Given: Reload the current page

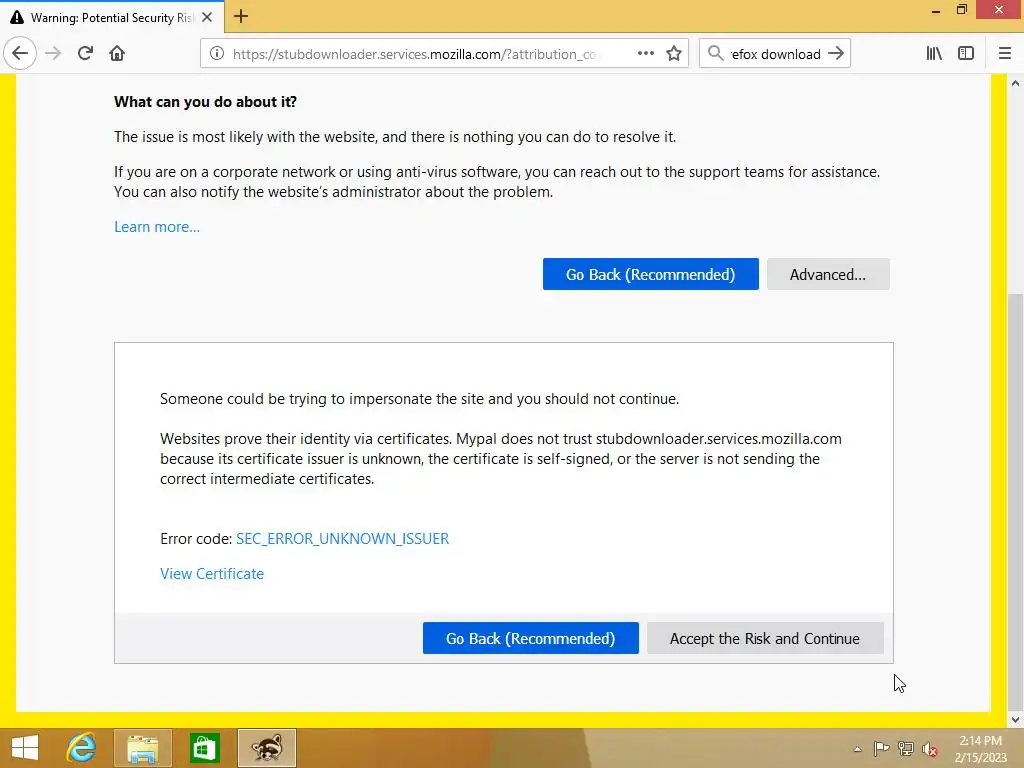Looking at the screenshot, I should [x=85, y=54].
